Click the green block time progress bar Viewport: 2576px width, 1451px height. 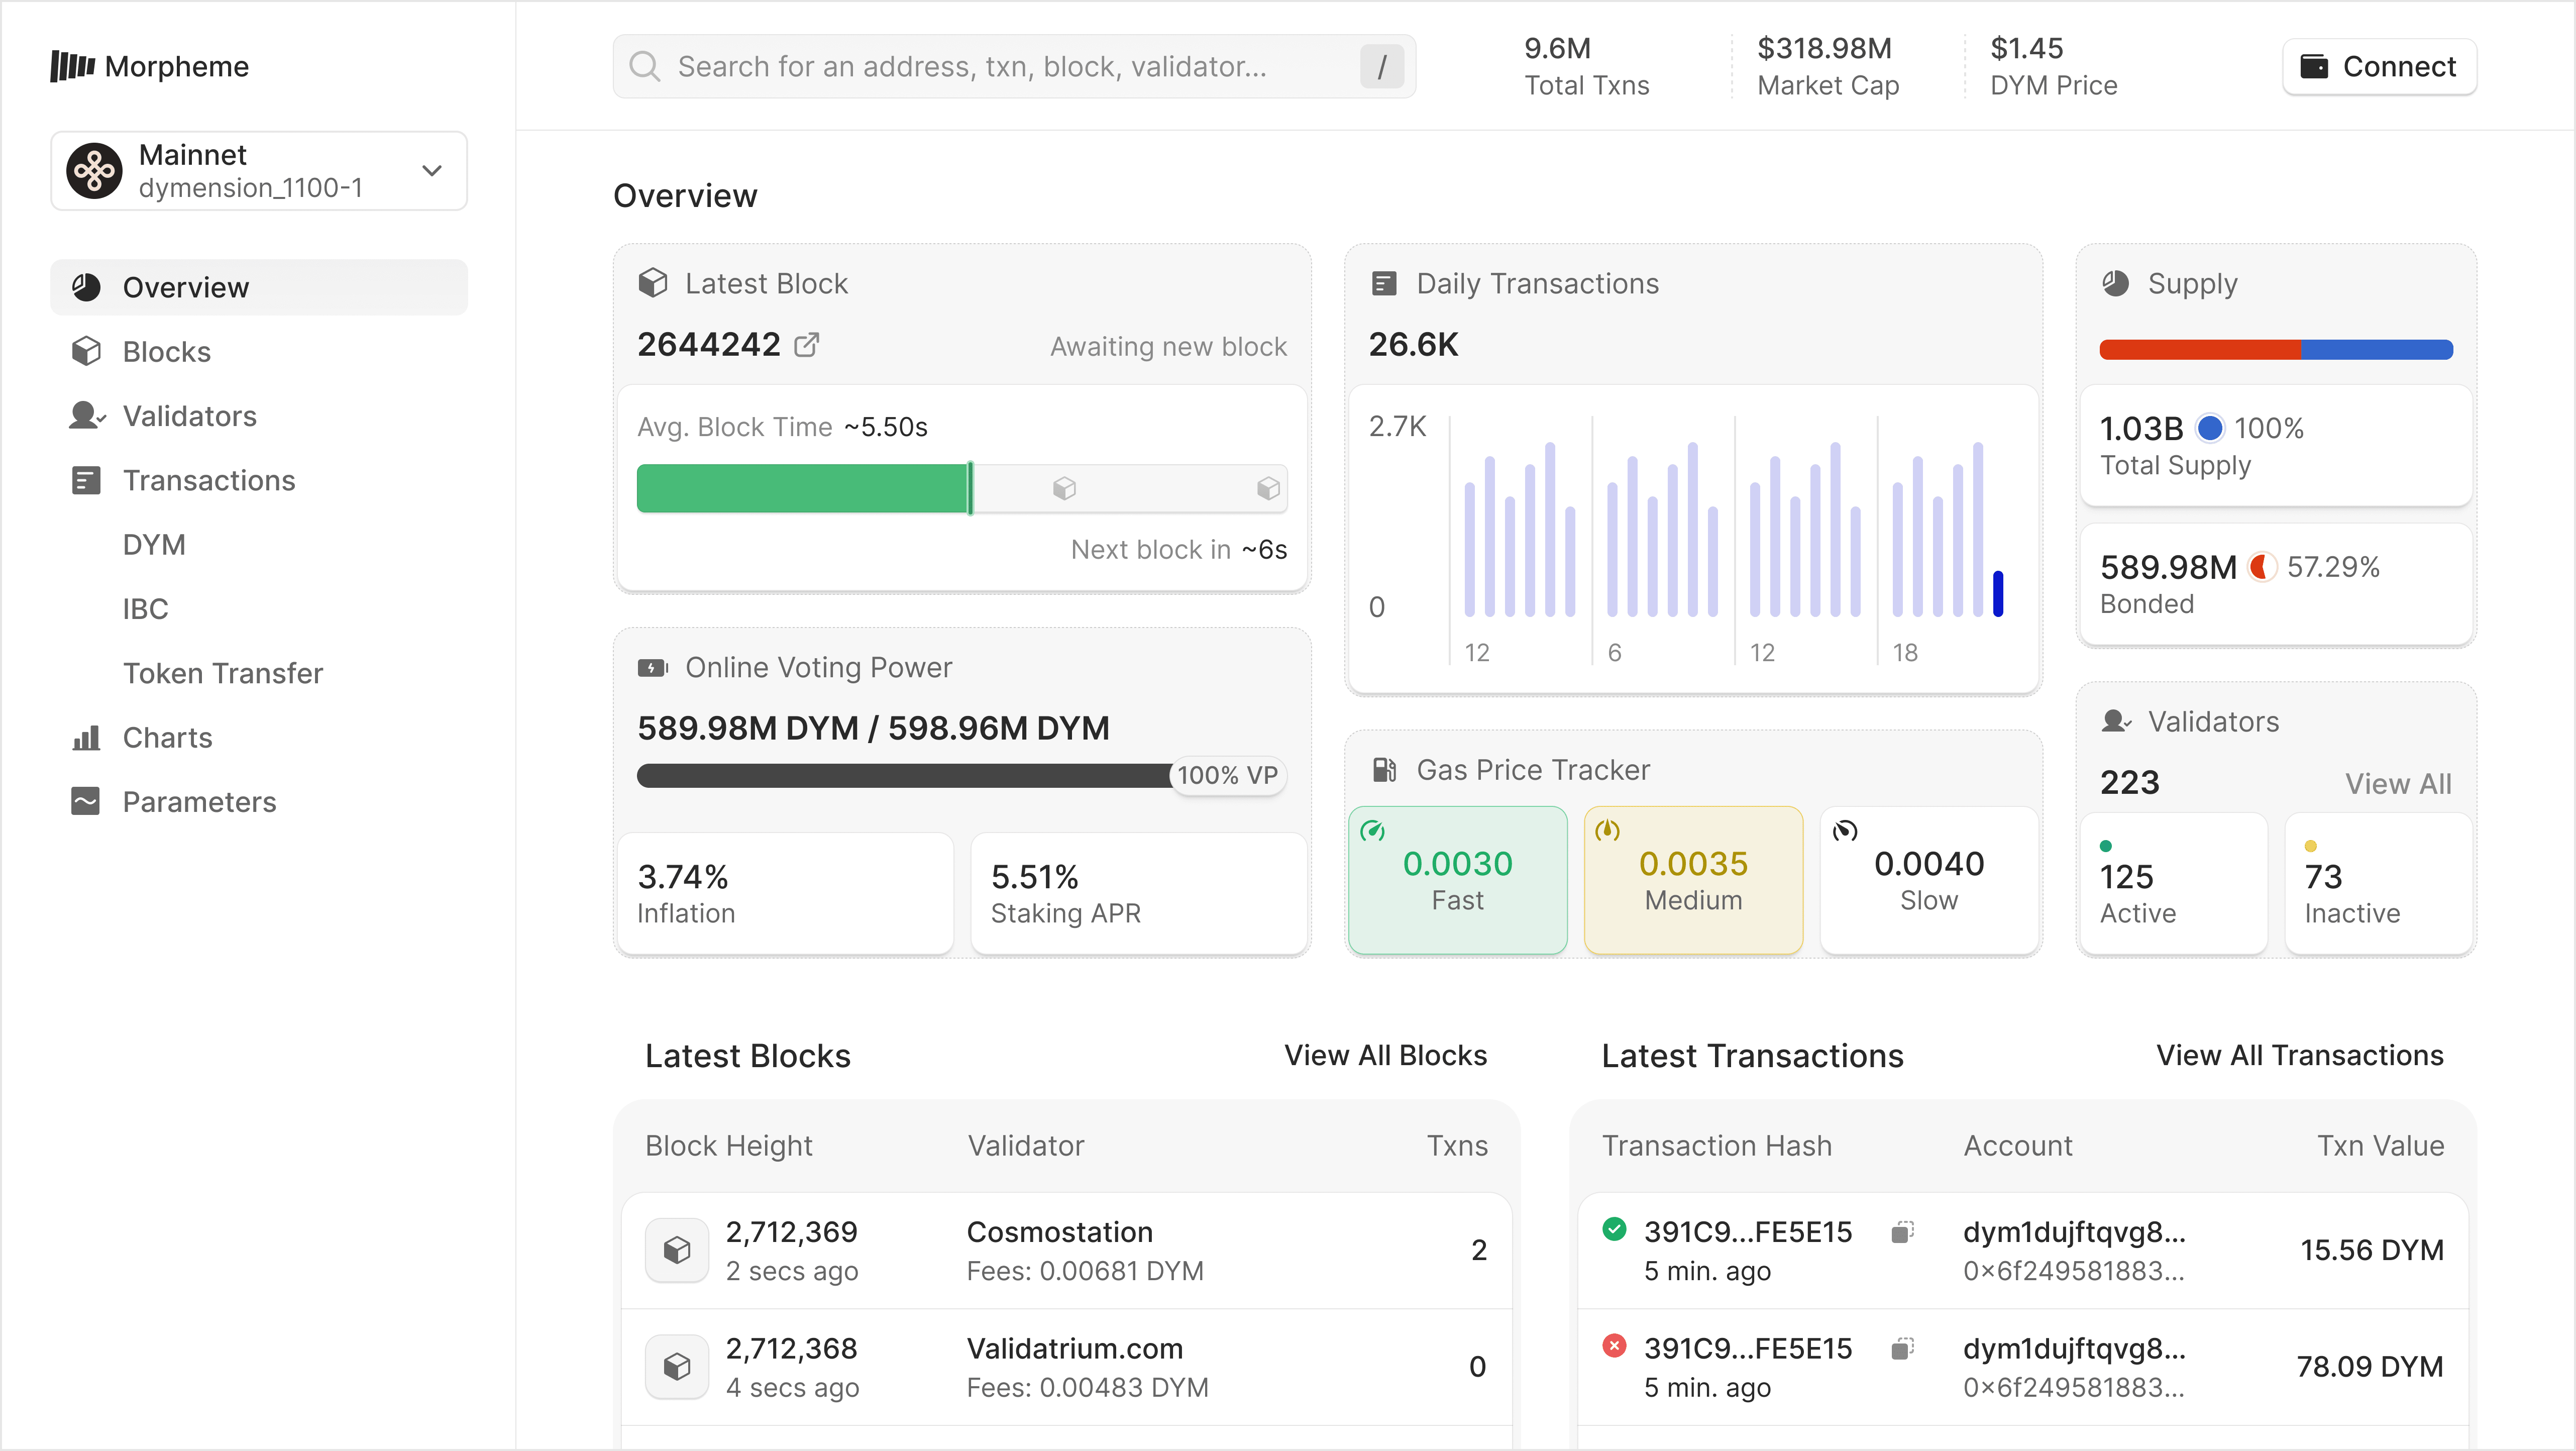click(x=803, y=489)
